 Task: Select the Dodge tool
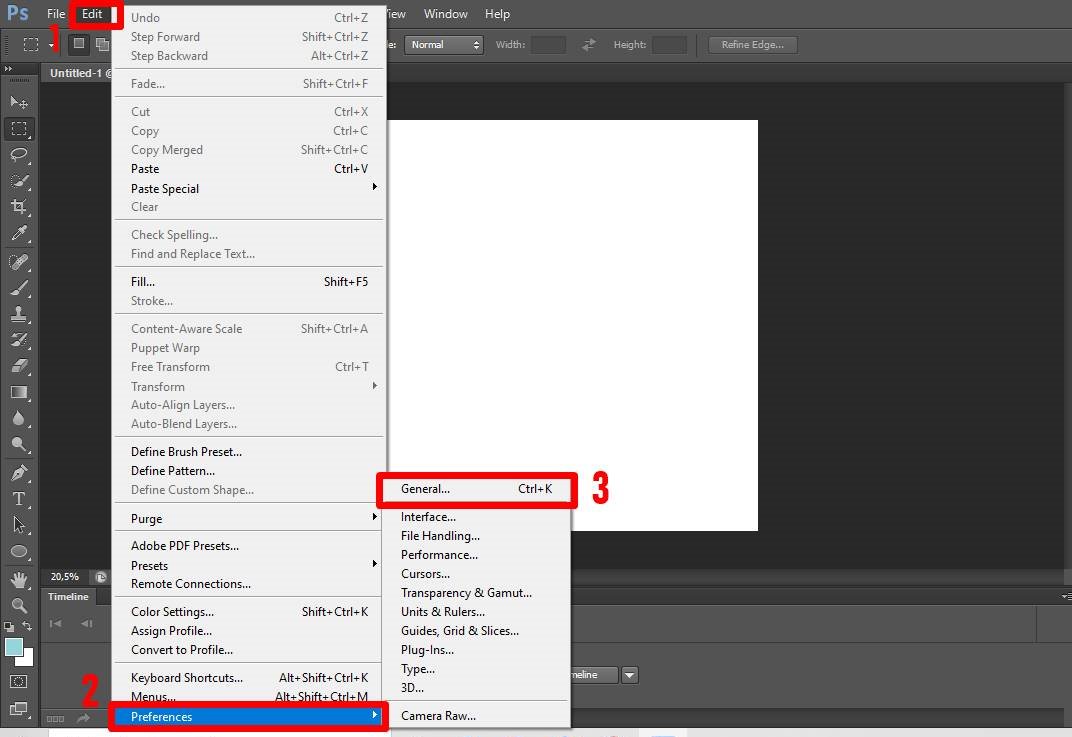click(18, 444)
